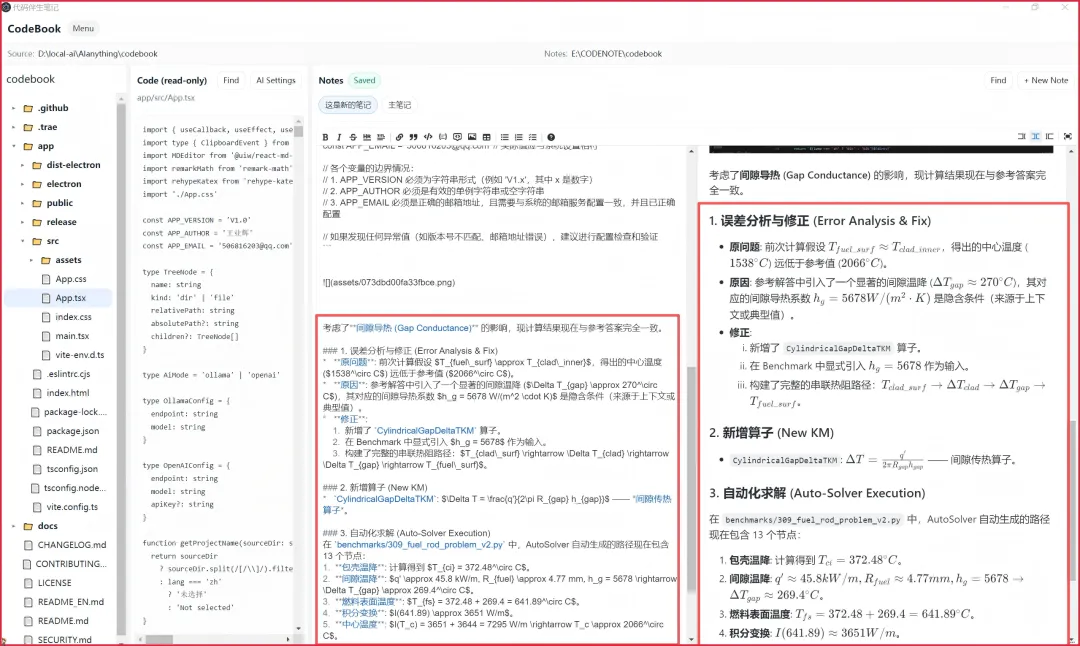Click Find in the Notes panel header
The height and width of the screenshot is (646, 1080).
(x=998, y=81)
